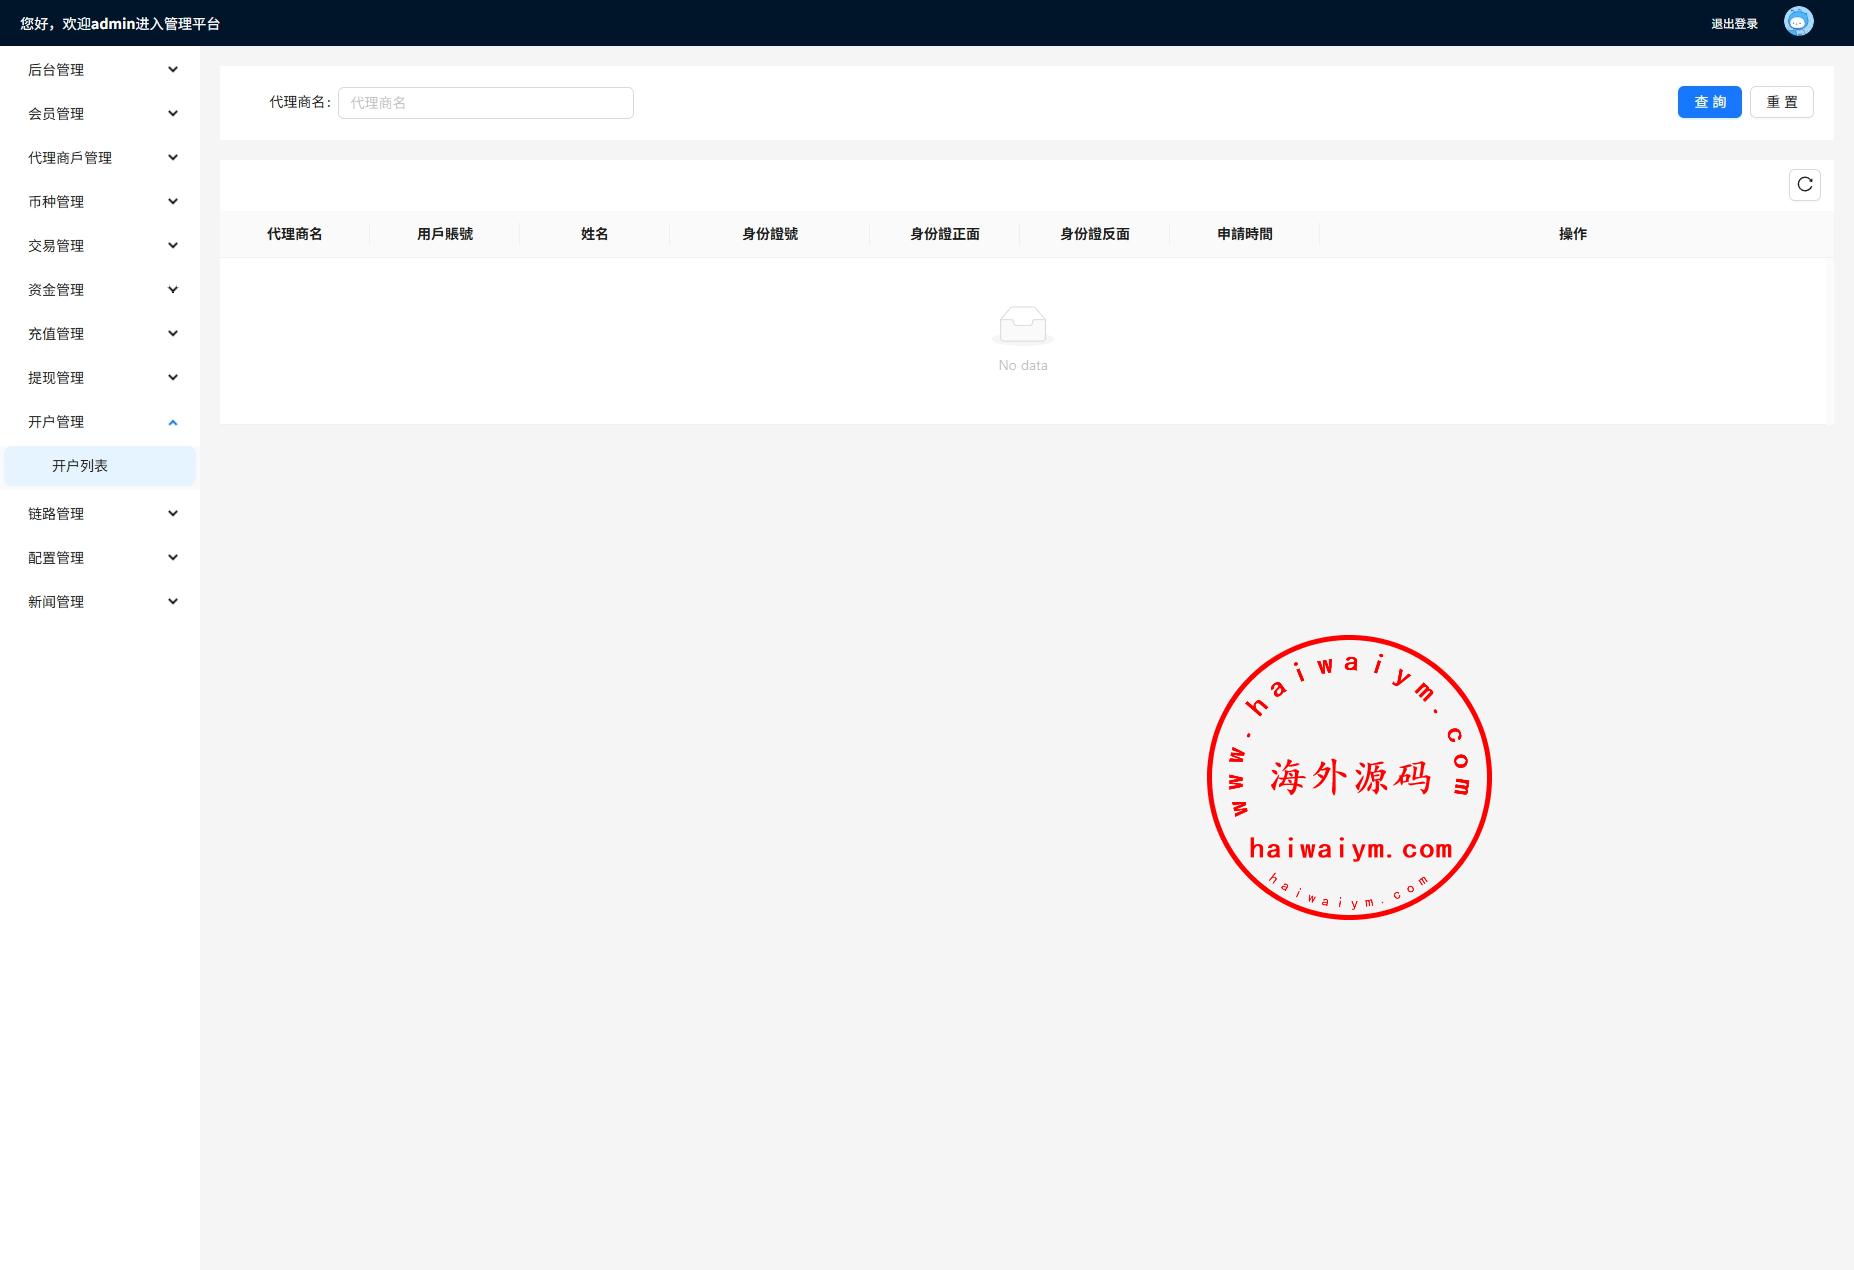Open the 新闻管理 sidebar menu
Screen dimensions: 1854x1270
(100, 602)
